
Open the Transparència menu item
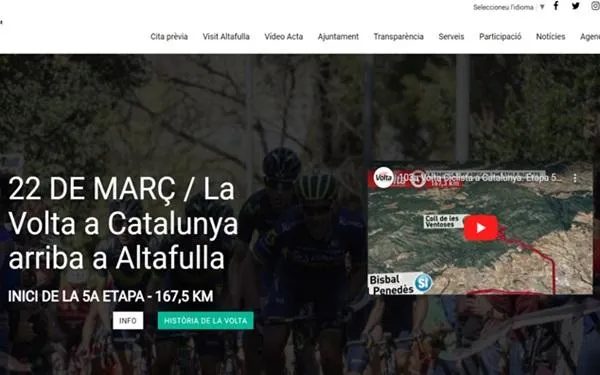398,36
